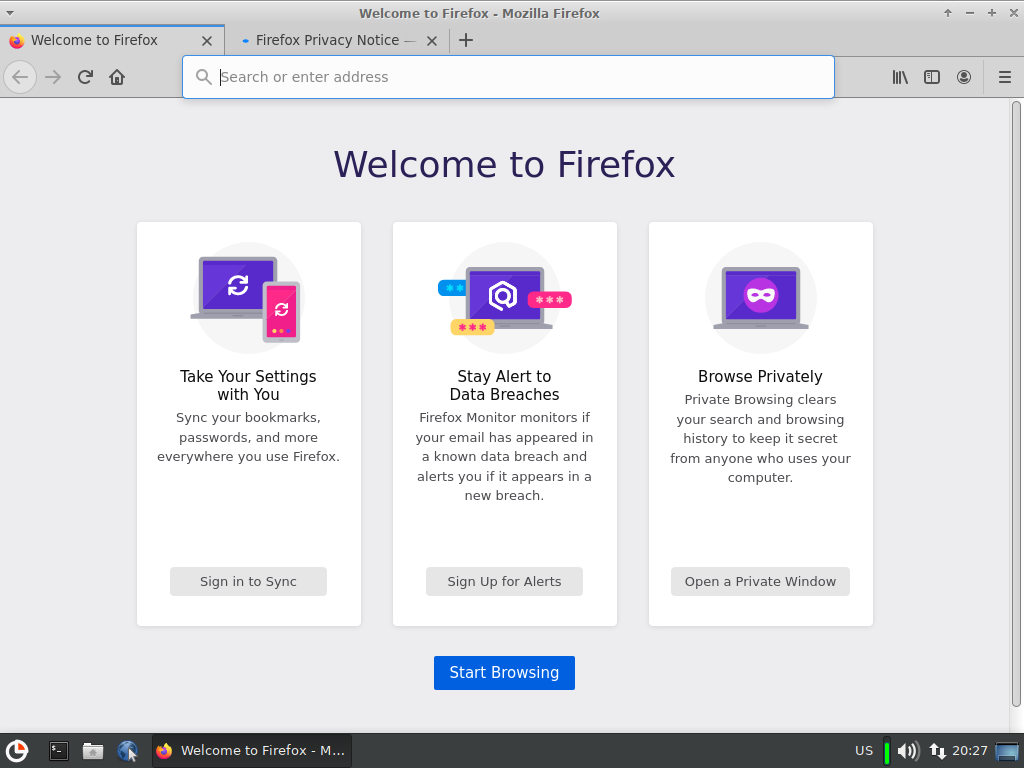Open the Firefox Account menu
The width and height of the screenshot is (1024, 768).
[964, 77]
